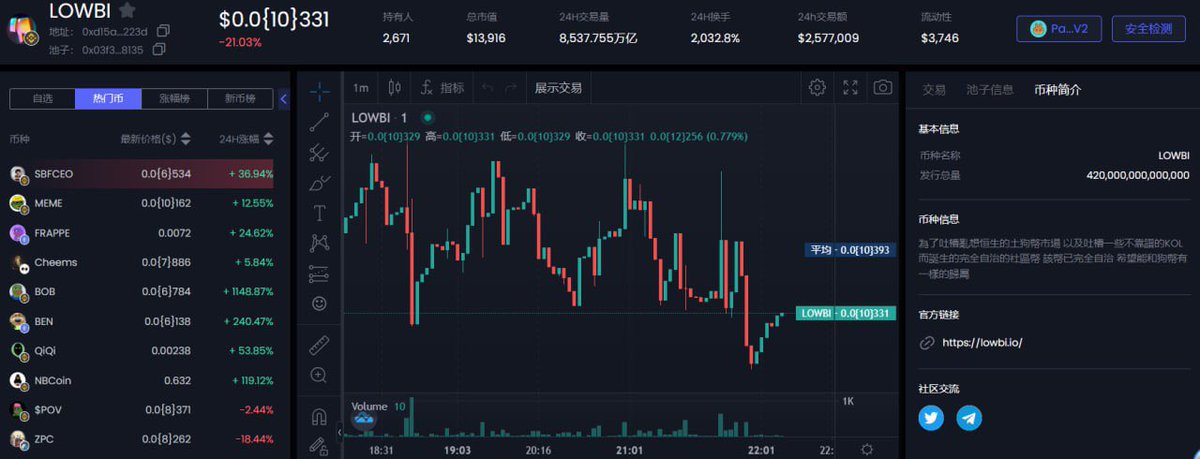Switch to the 币种简介 tab
The height and width of the screenshot is (459, 1200).
click(1058, 89)
